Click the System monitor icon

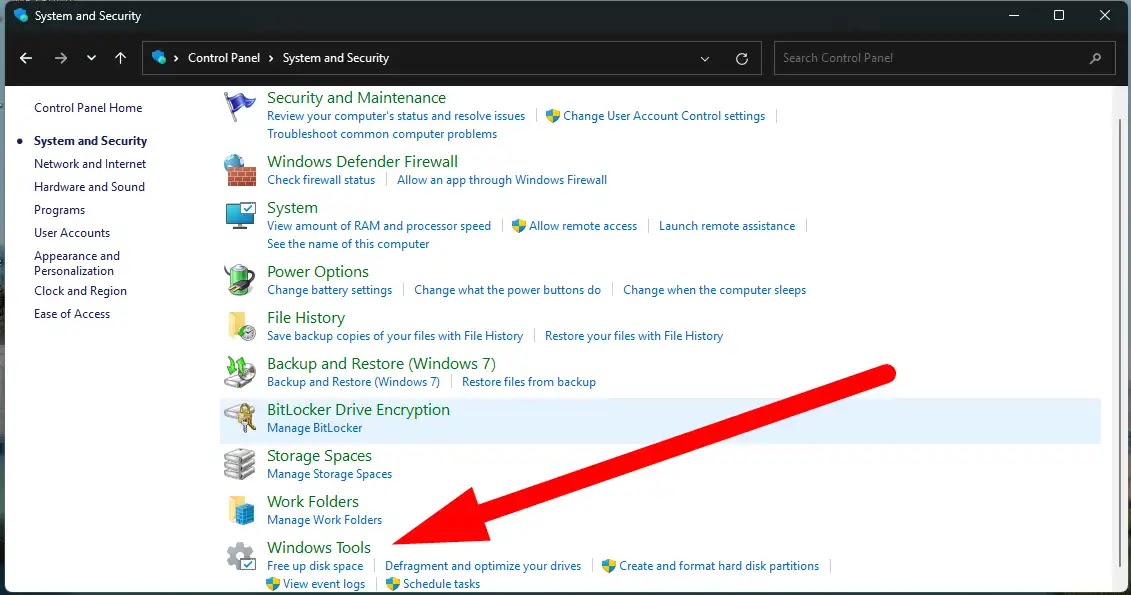239,216
